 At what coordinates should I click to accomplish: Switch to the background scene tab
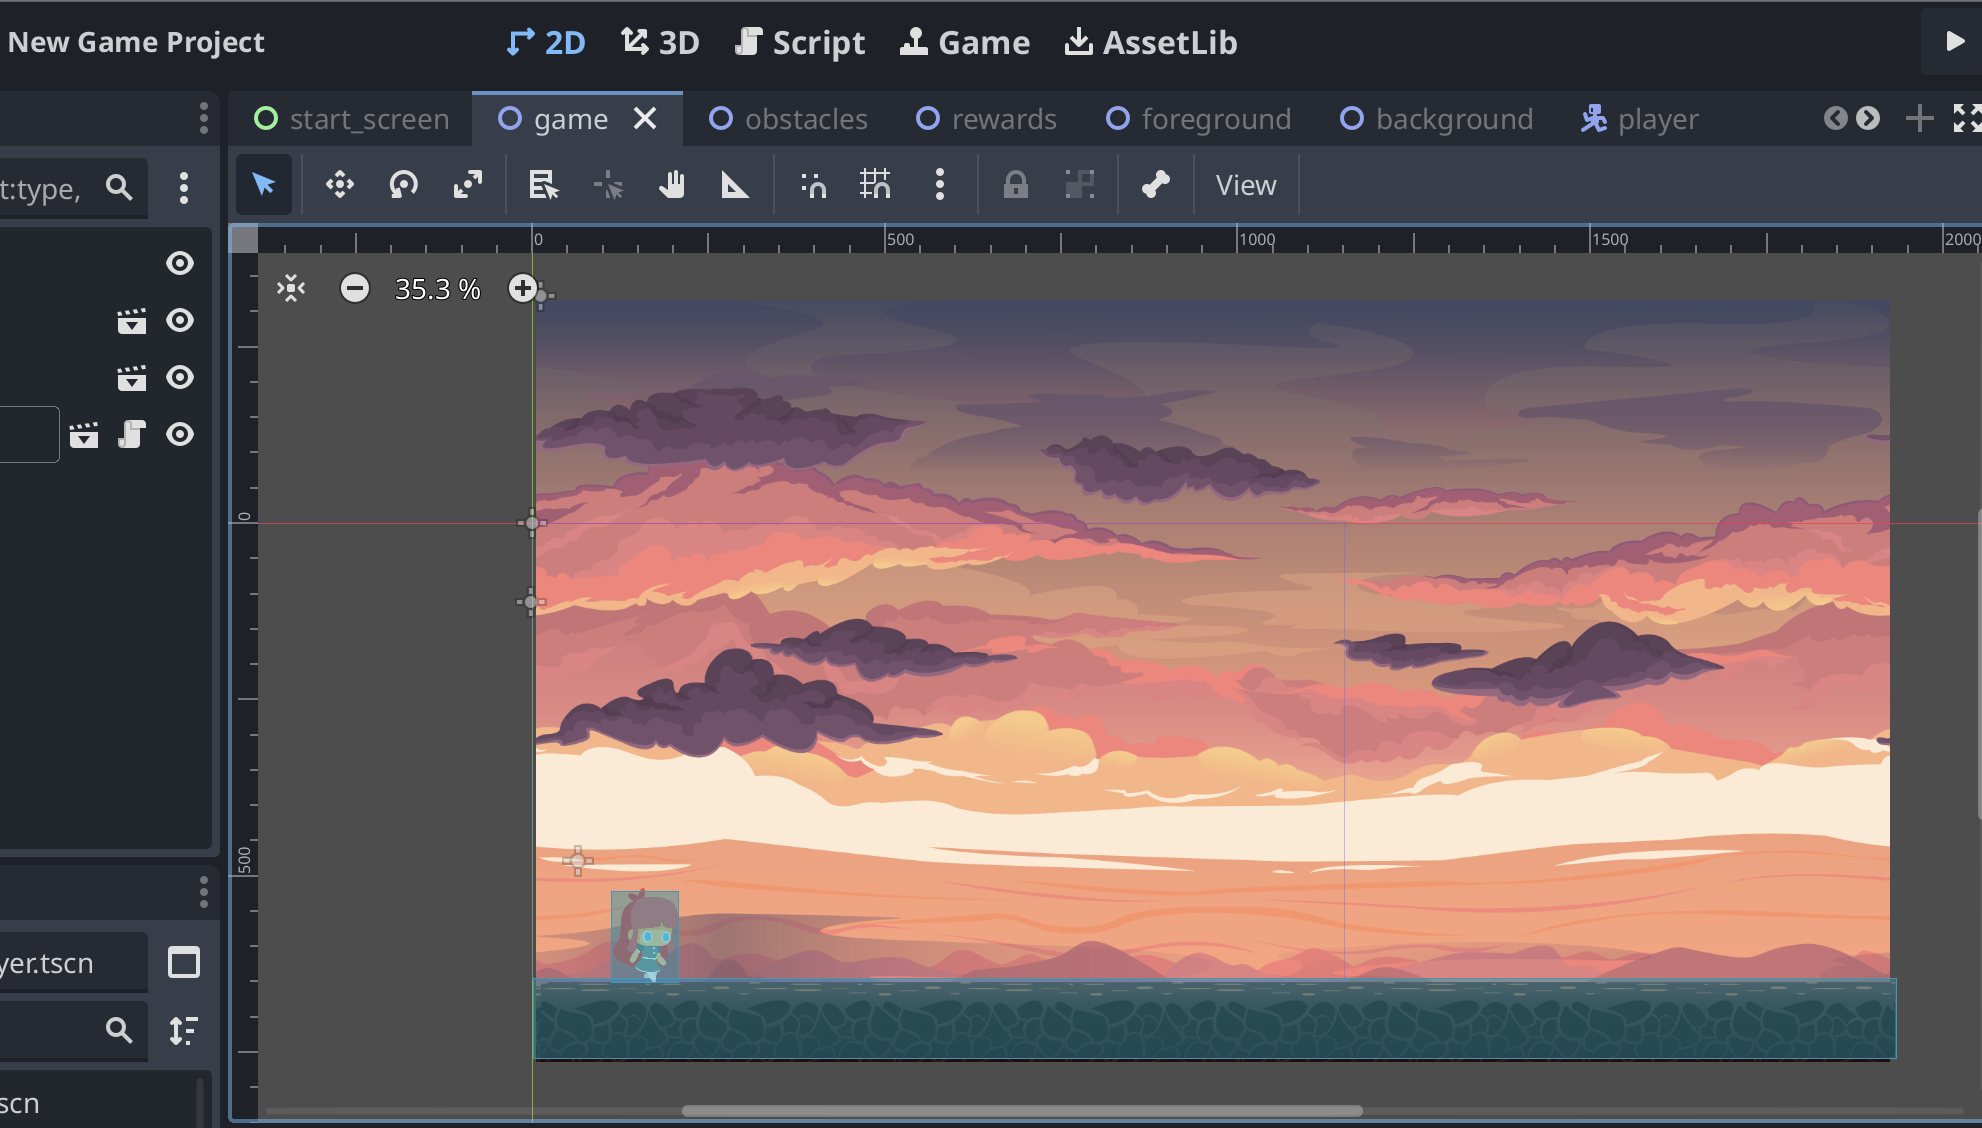coord(1436,119)
